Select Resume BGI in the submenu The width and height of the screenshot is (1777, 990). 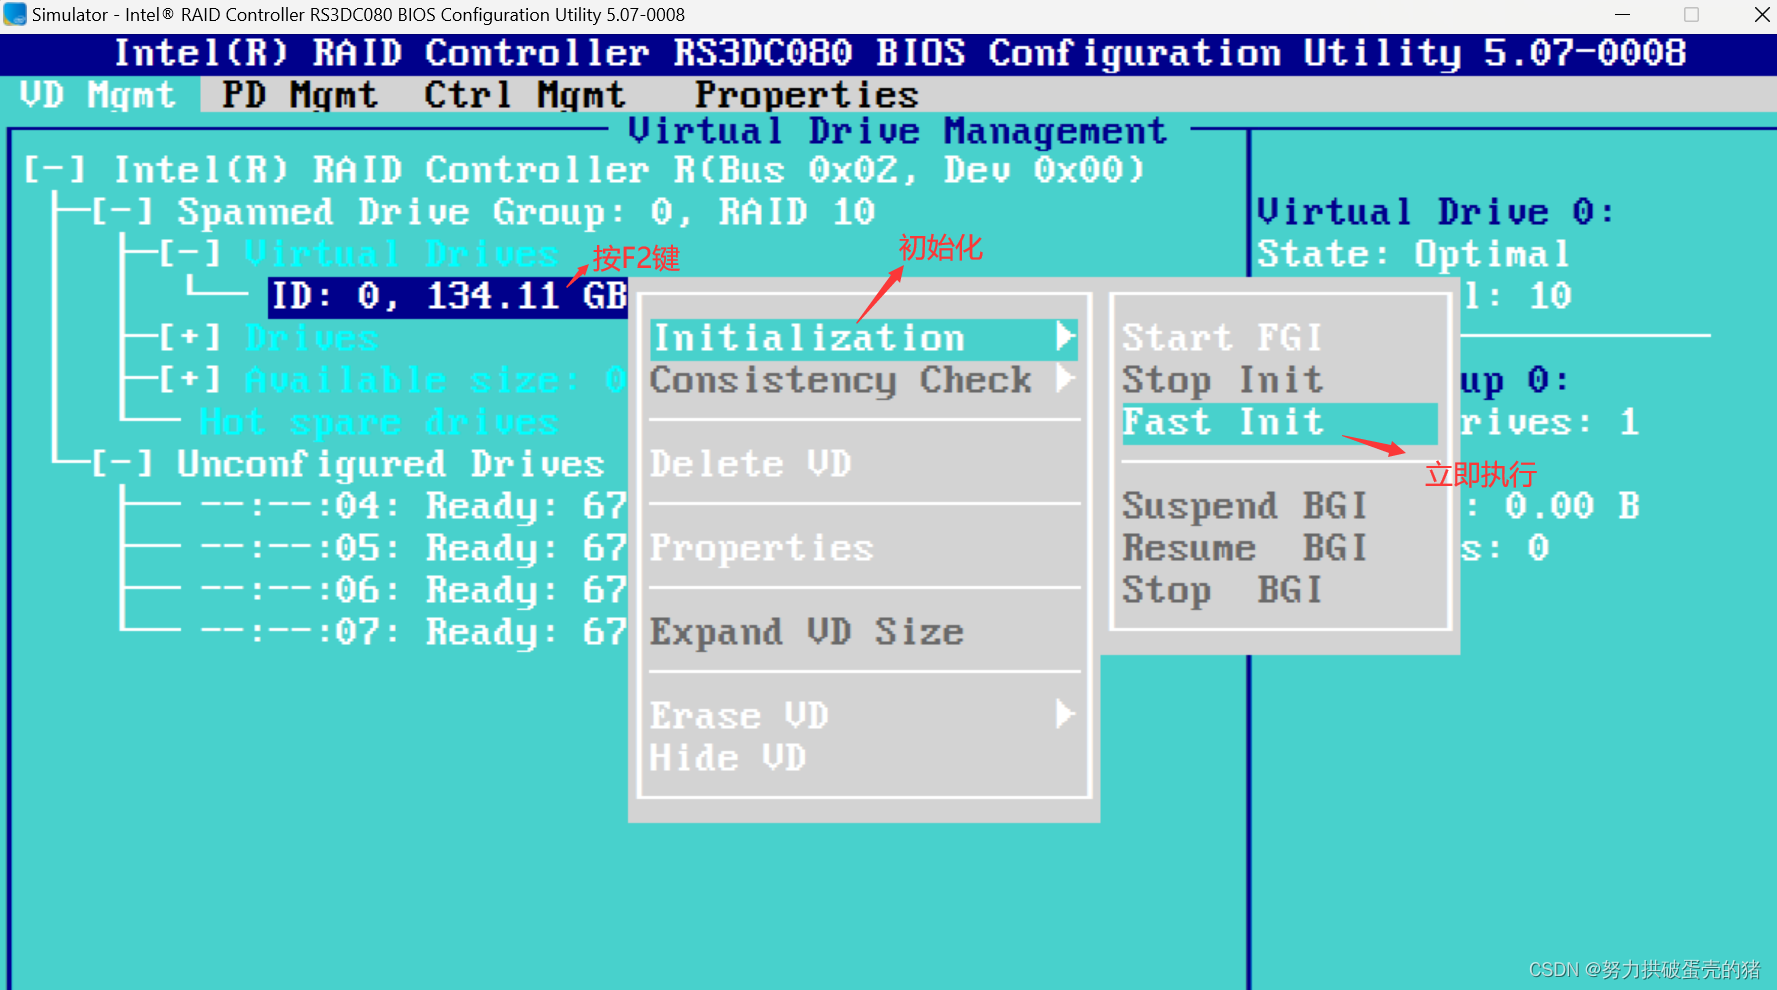tap(1244, 548)
